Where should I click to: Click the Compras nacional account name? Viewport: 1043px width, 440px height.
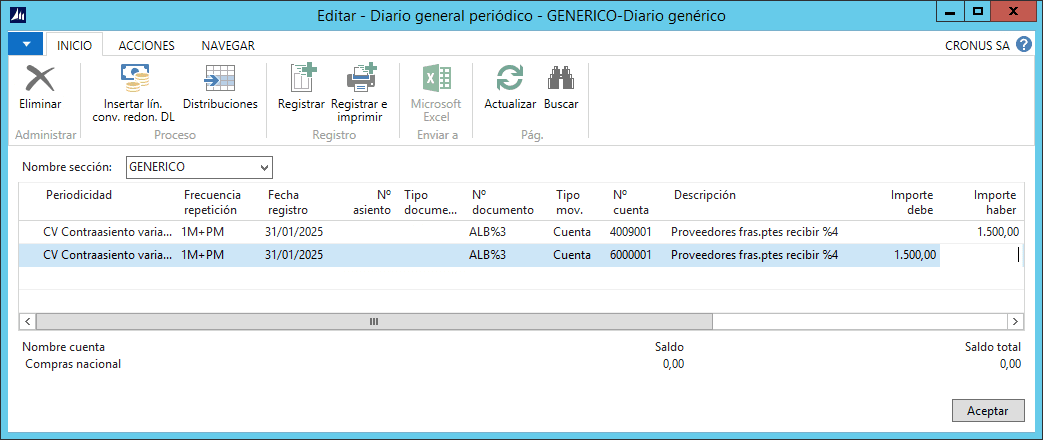pos(73,364)
